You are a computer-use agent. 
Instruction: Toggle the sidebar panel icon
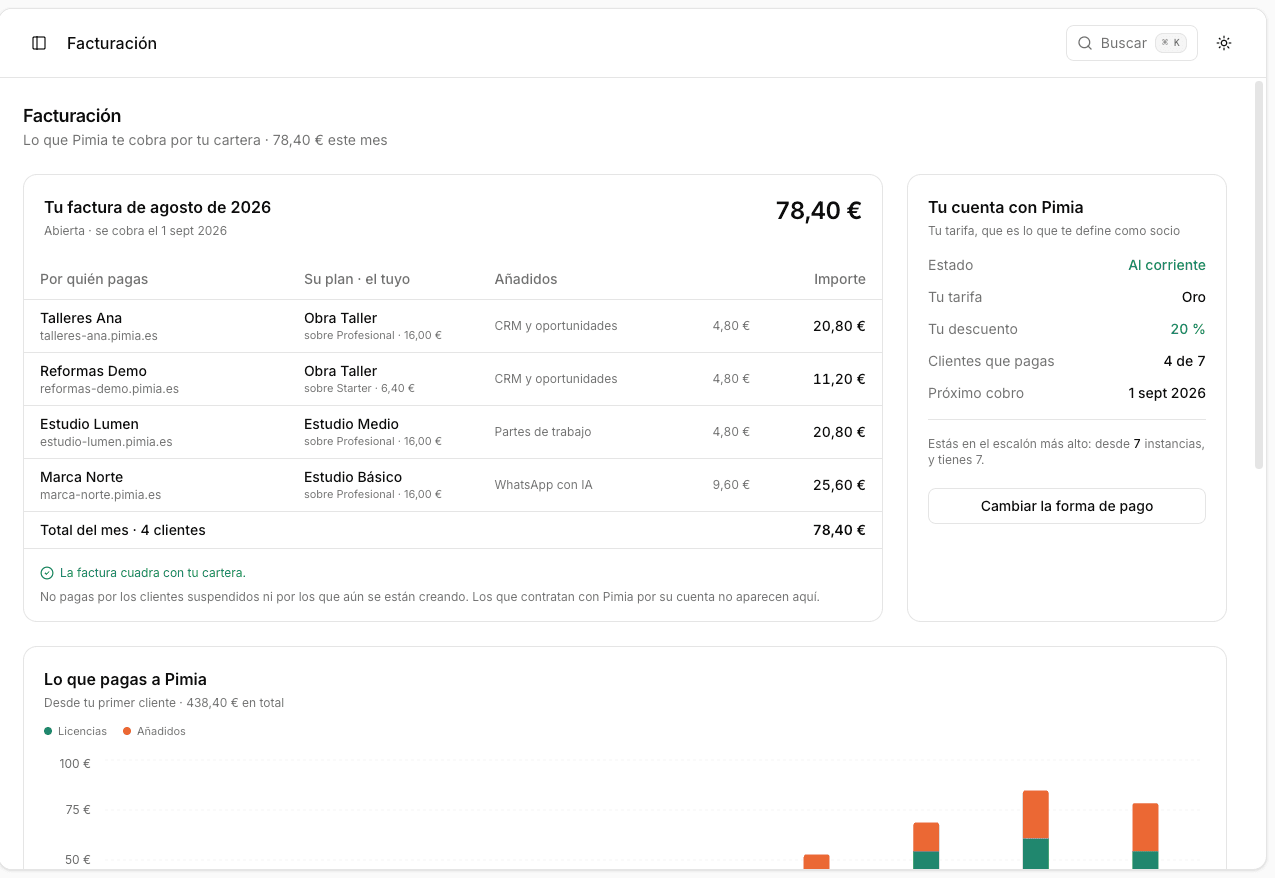coord(39,43)
